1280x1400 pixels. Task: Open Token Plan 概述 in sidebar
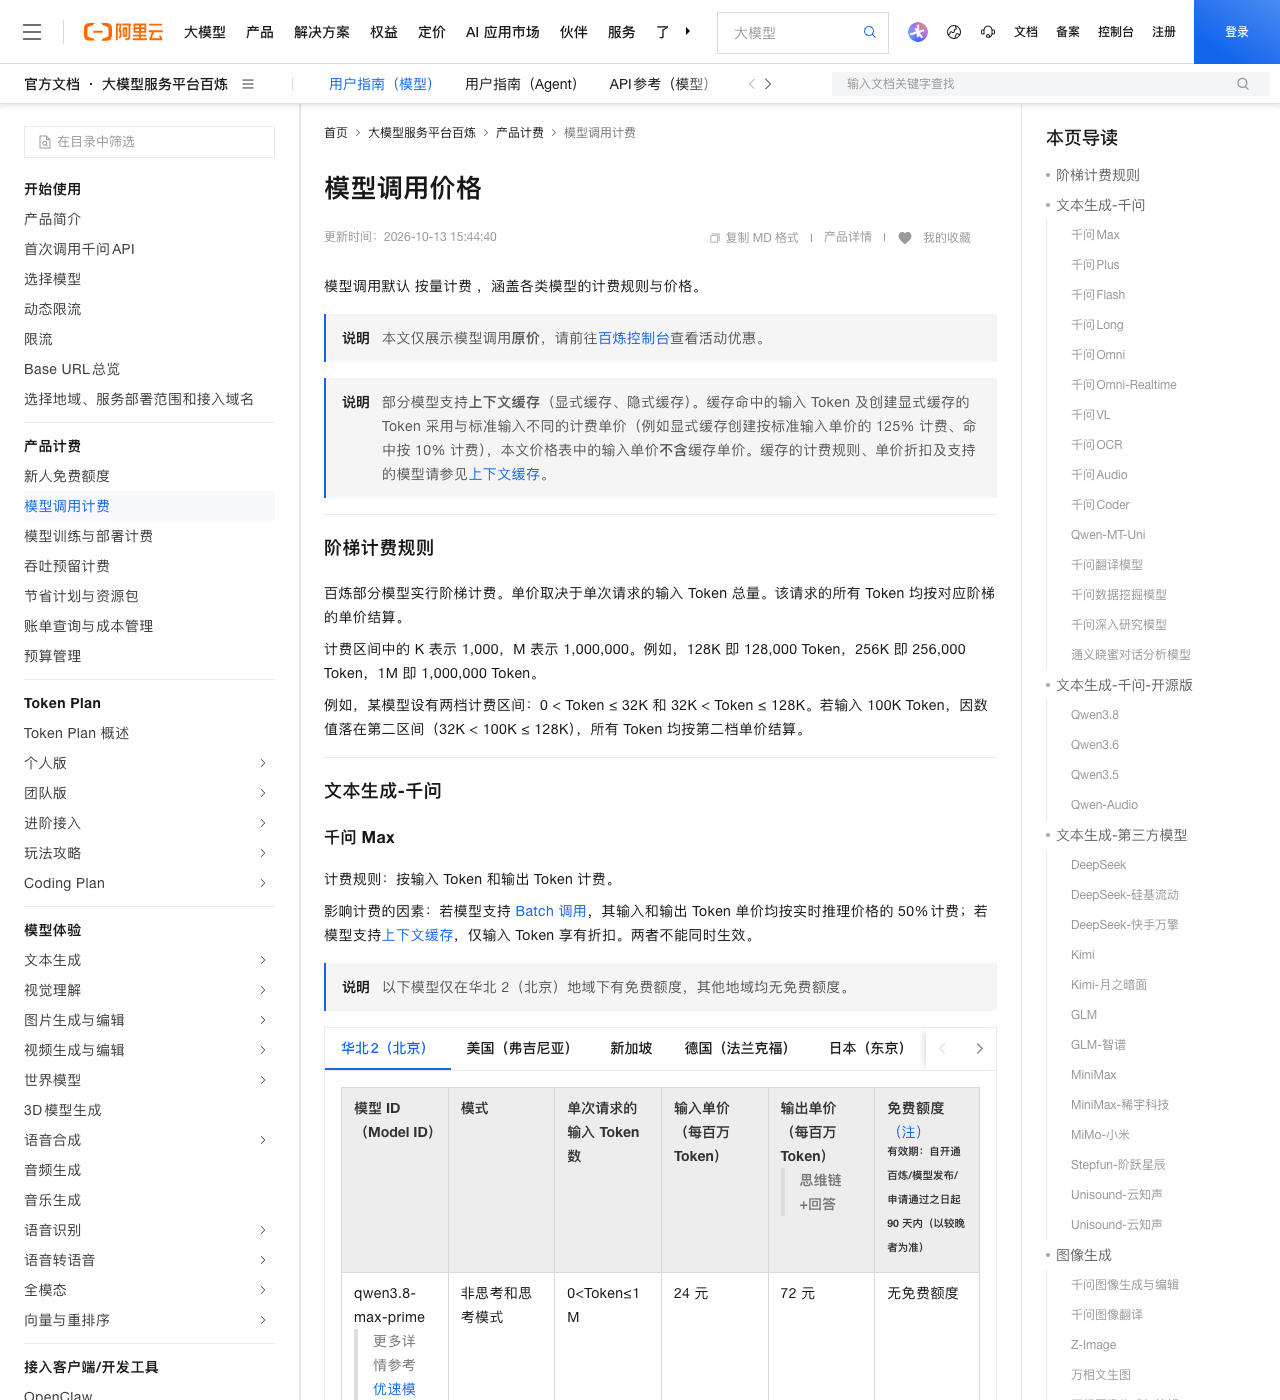tap(76, 733)
